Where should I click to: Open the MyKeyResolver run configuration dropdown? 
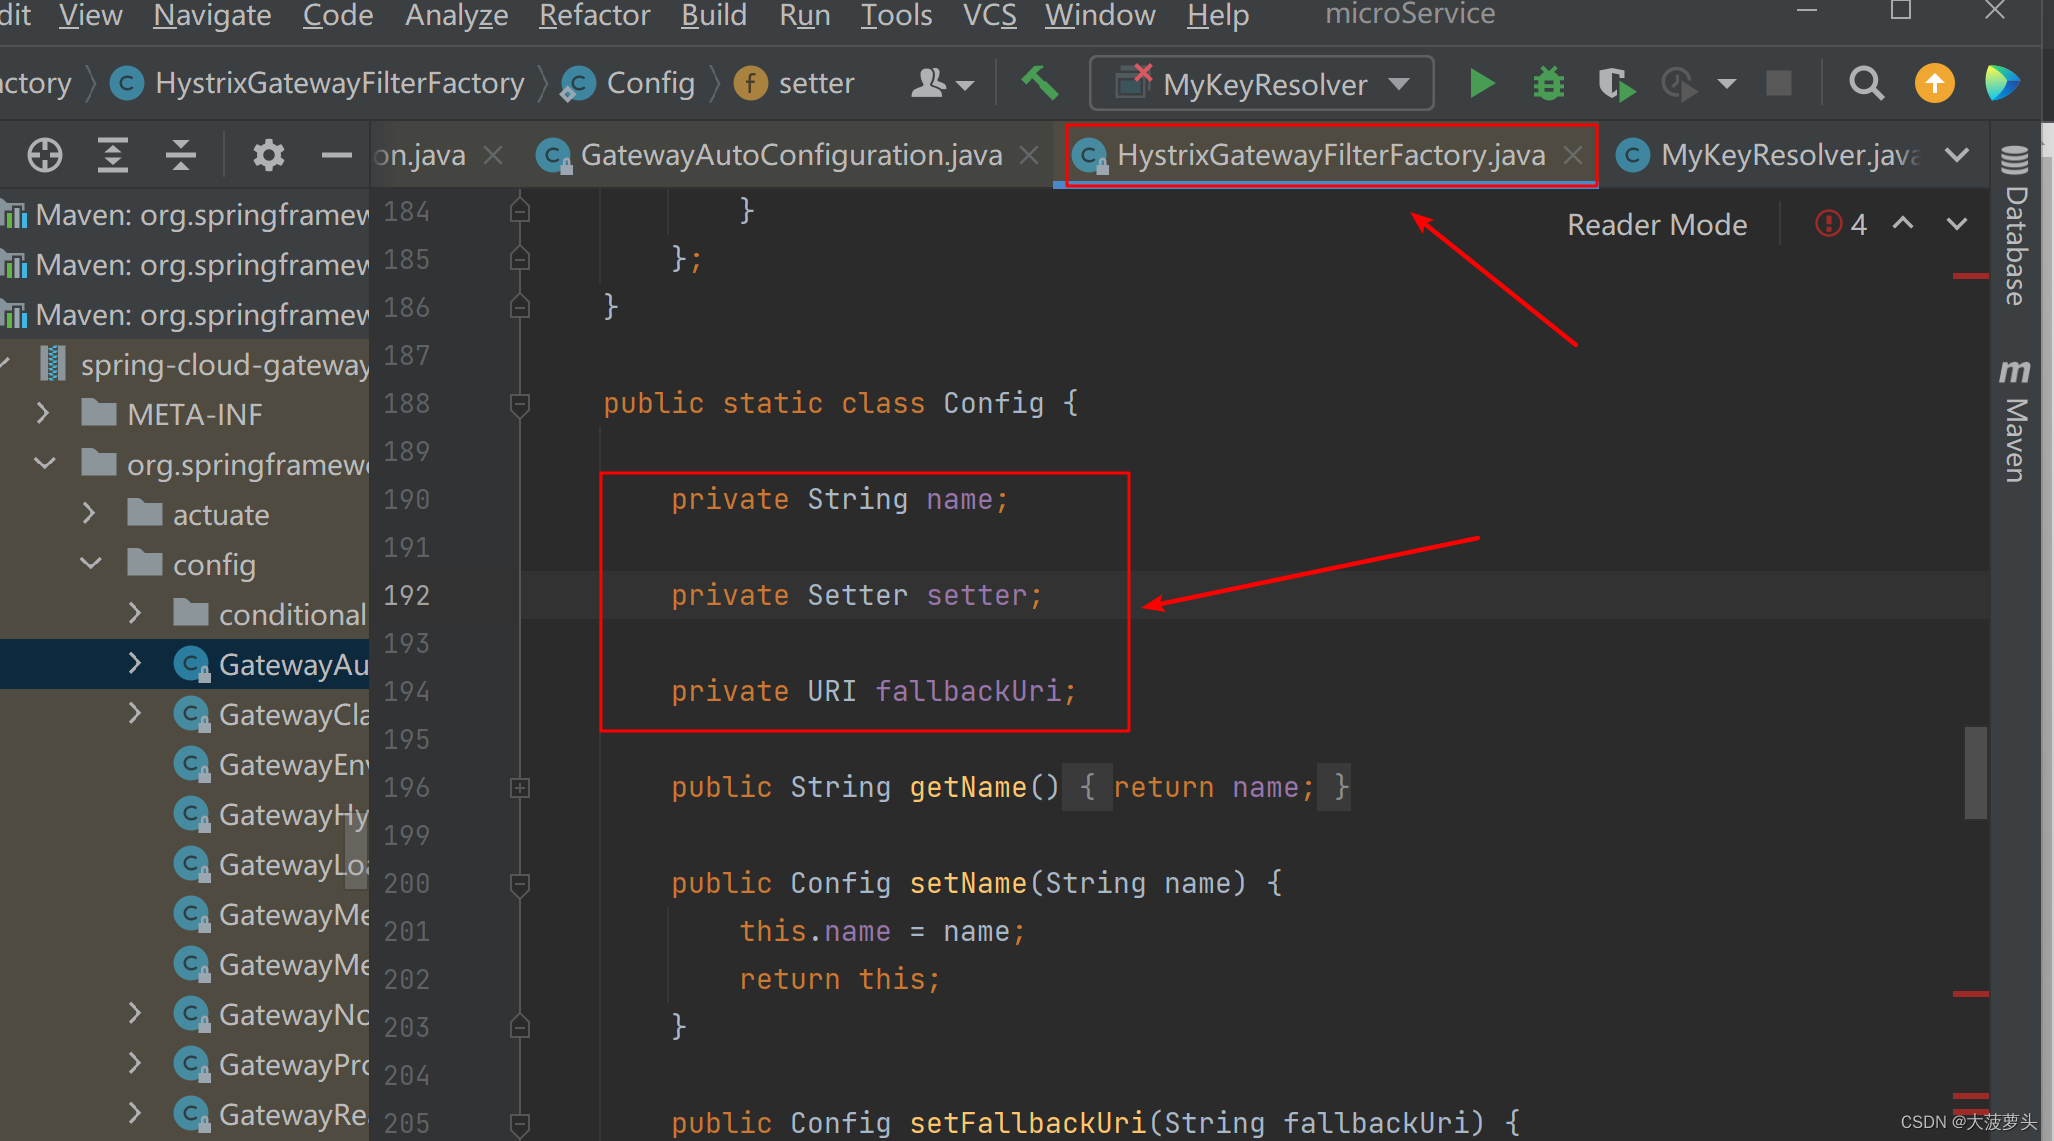[1262, 83]
